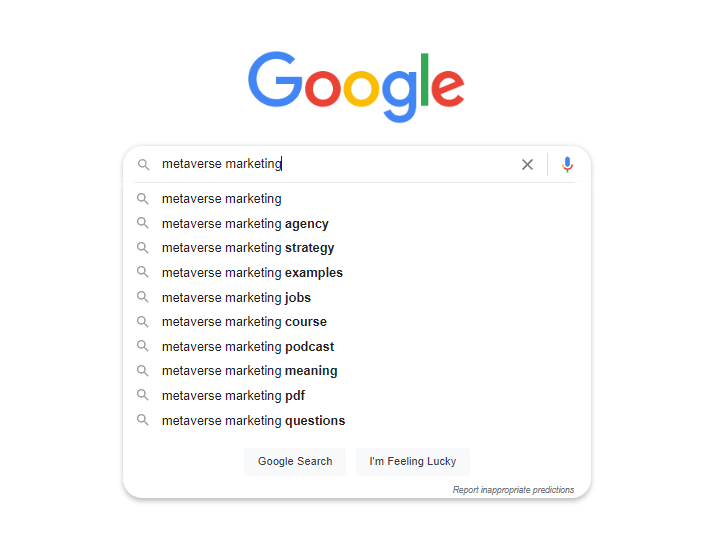Click the Google logo
Viewport: 728px width, 541px height.
(x=356, y=86)
